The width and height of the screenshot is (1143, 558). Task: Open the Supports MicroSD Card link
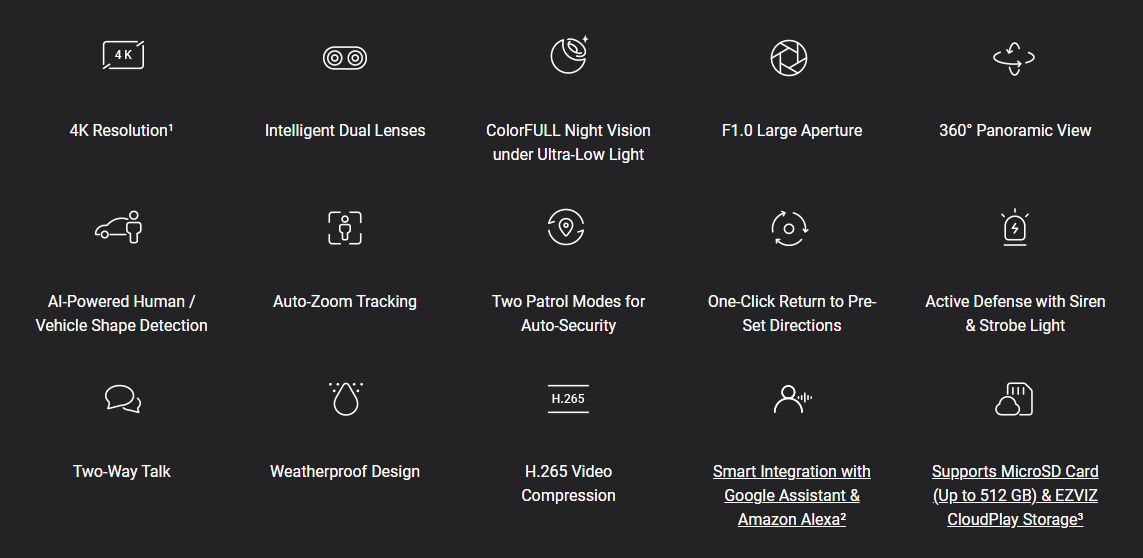click(1015, 495)
